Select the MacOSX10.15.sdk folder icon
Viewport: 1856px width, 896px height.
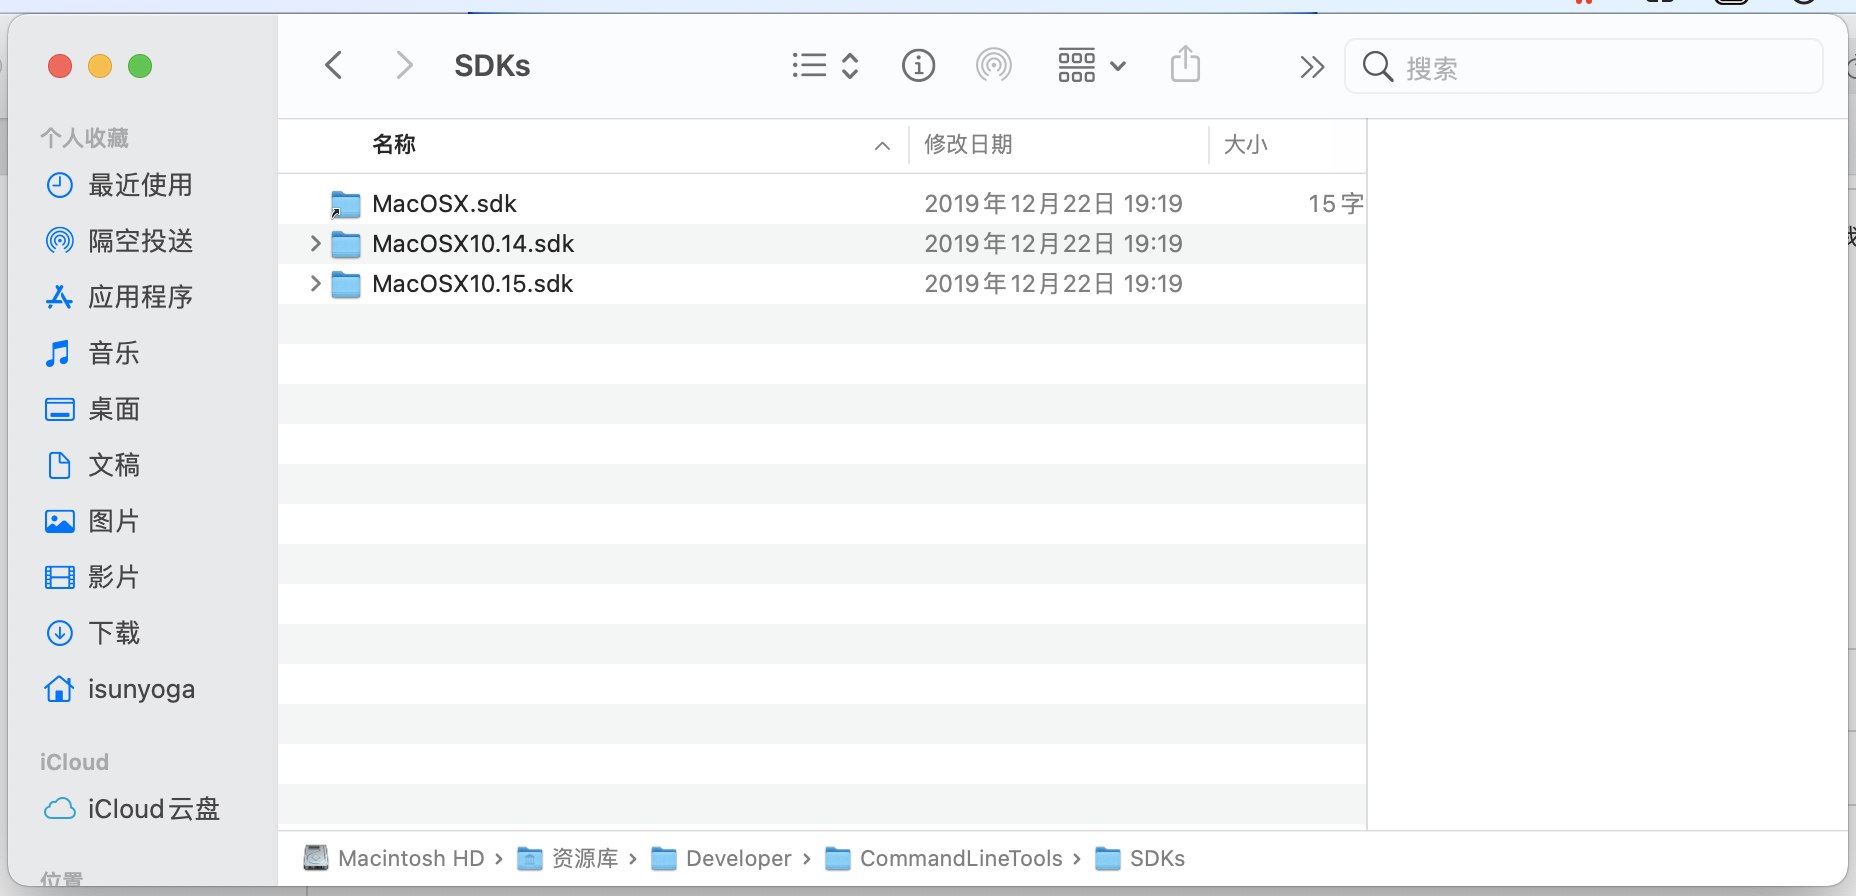[345, 284]
